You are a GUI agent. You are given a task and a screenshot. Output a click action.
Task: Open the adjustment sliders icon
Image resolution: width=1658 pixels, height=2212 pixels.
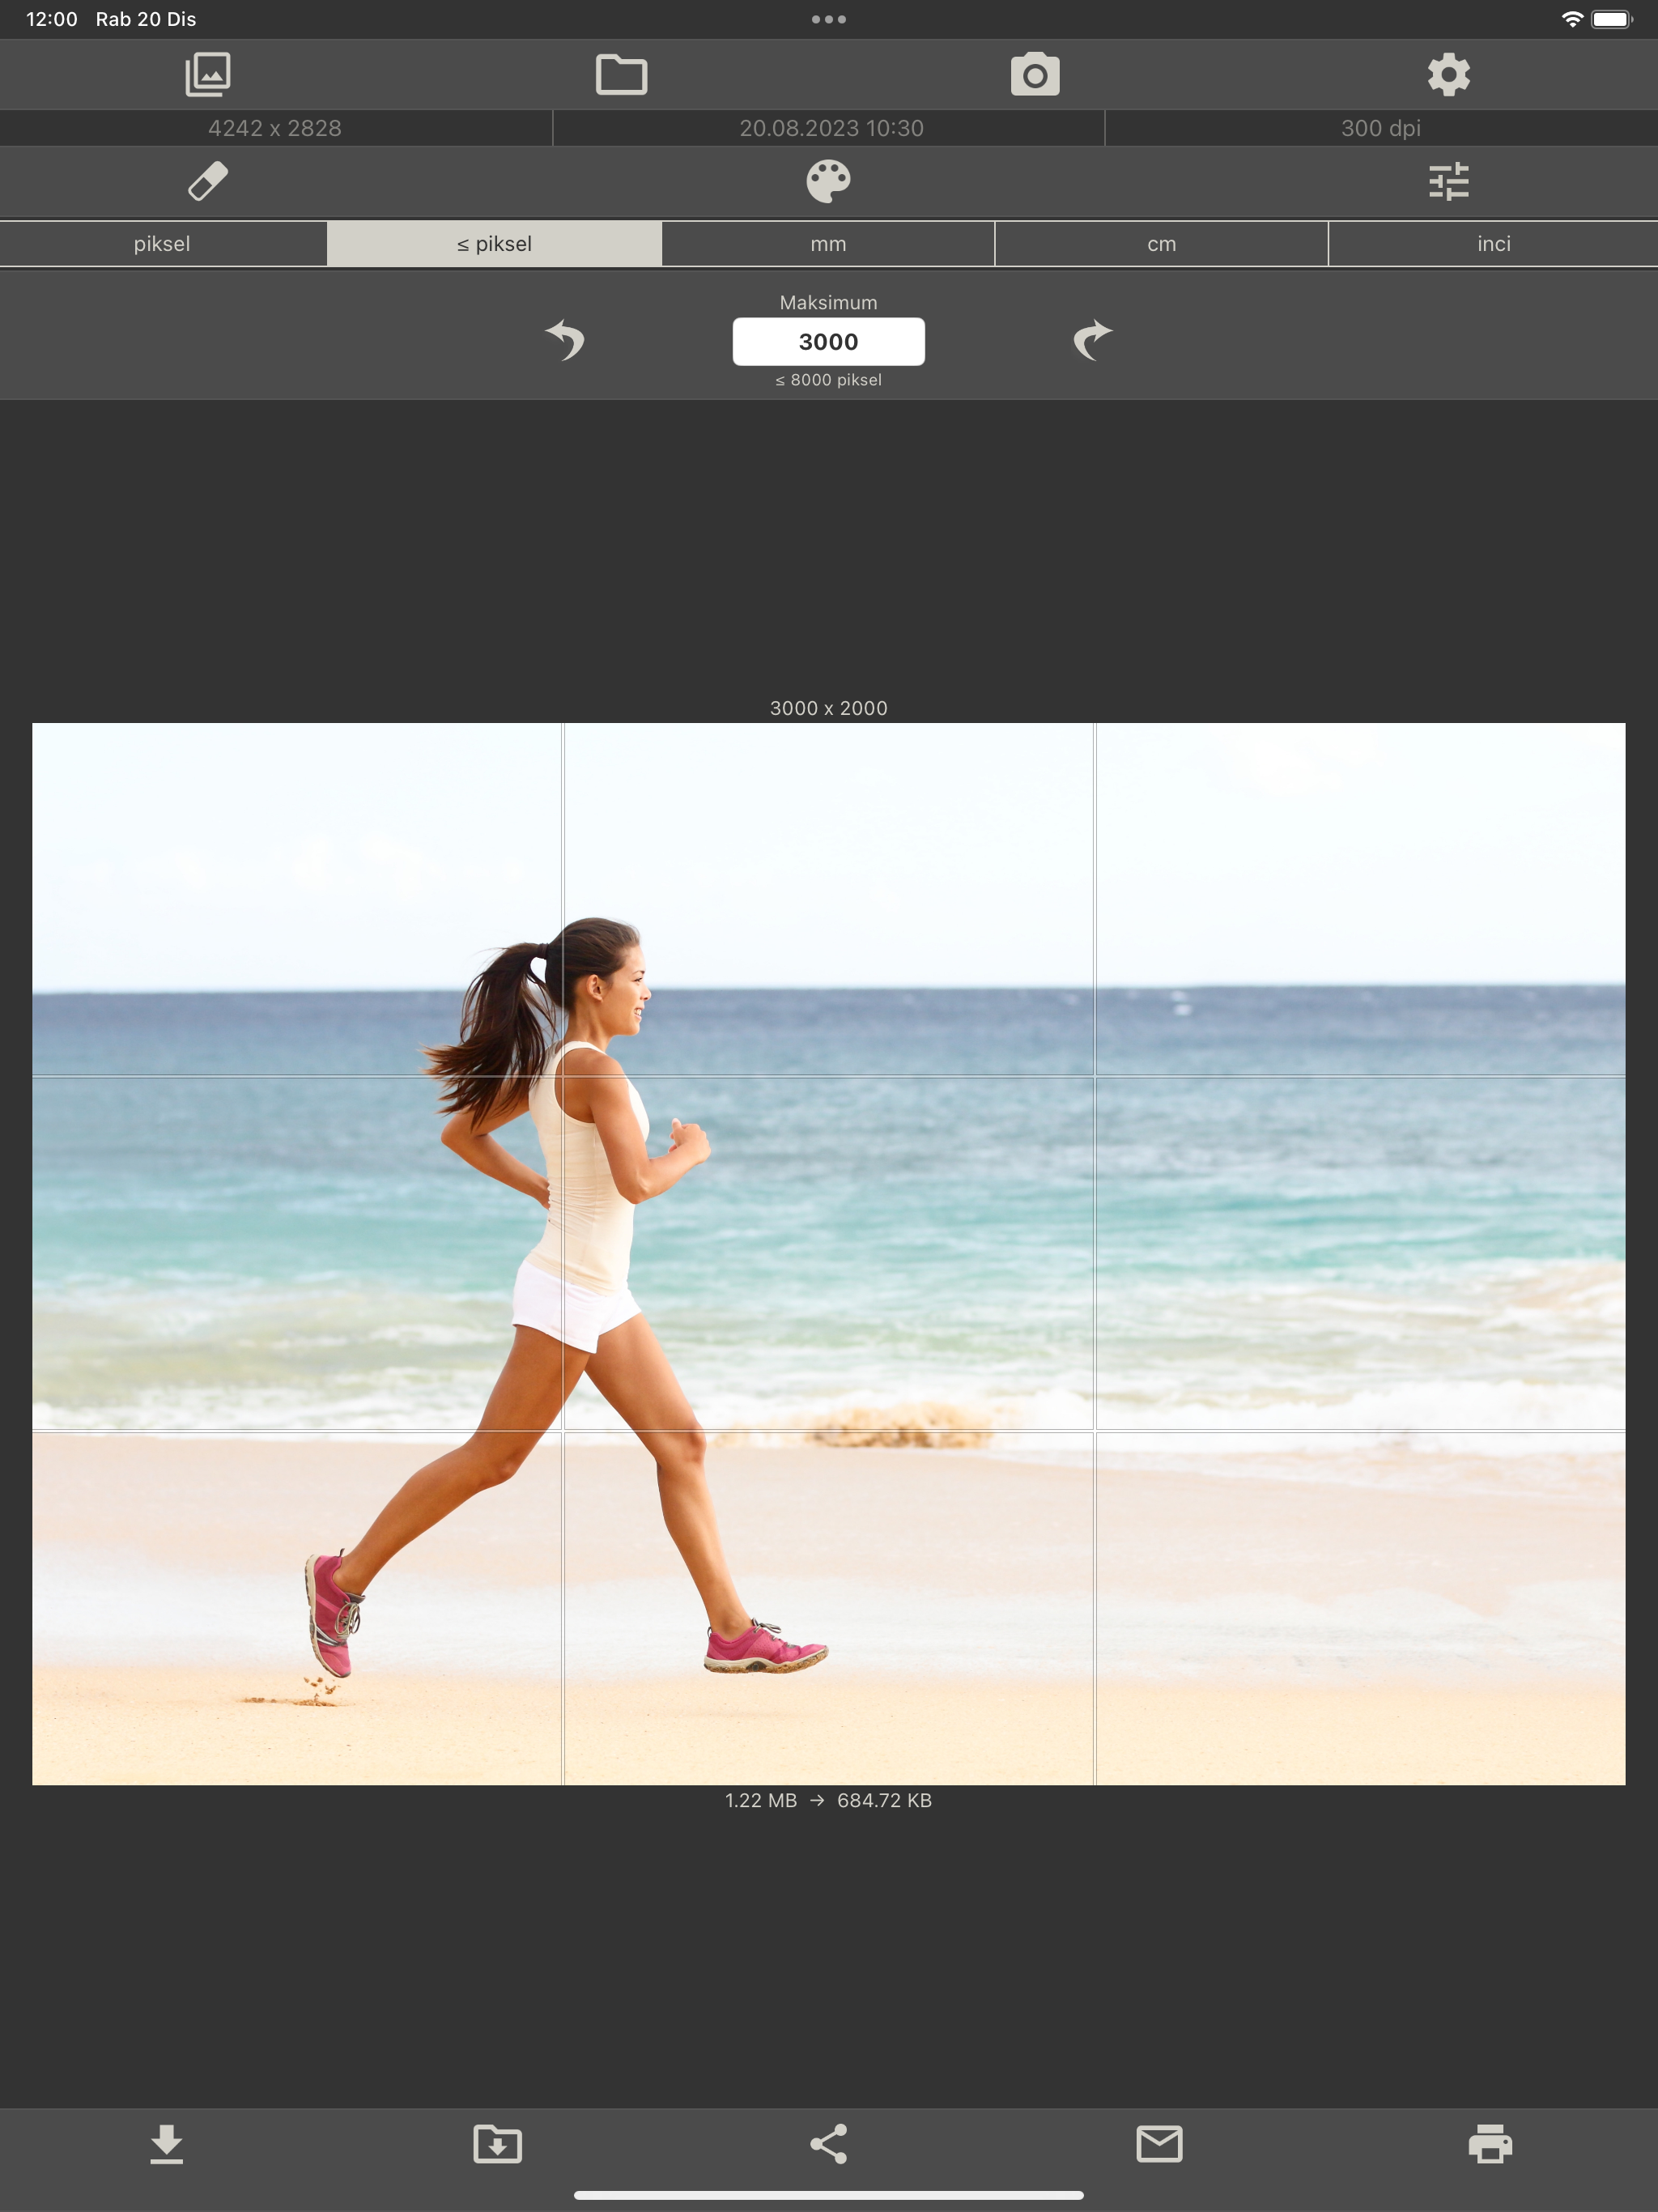point(1448,182)
